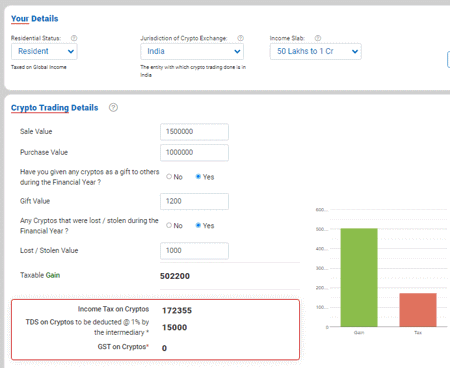Click the Income Tax on Cryptos value 172355
The width and height of the screenshot is (450, 368).
pyautogui.click(x=177, y=311)
